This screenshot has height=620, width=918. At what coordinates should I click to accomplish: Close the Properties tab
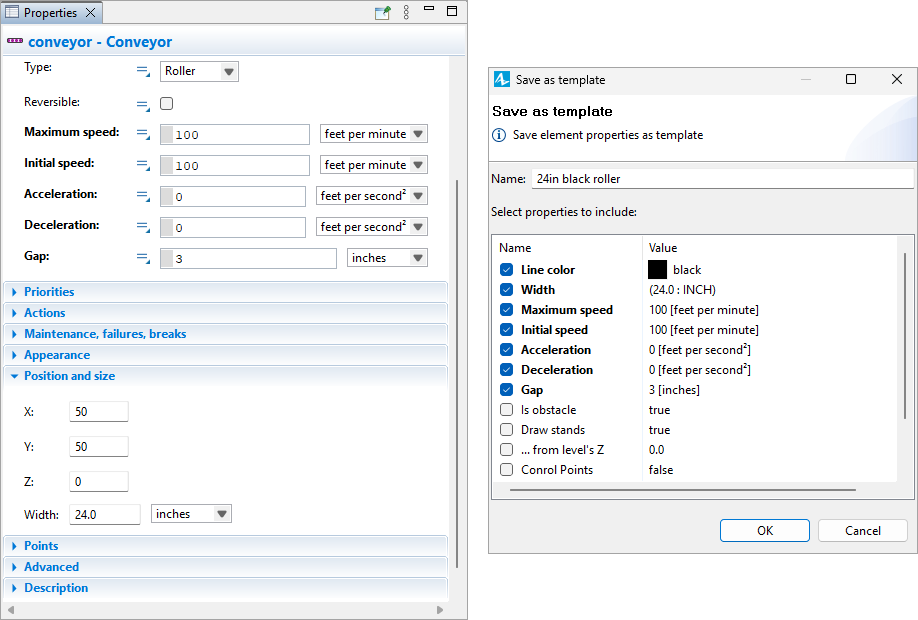[x=90, y=13]
